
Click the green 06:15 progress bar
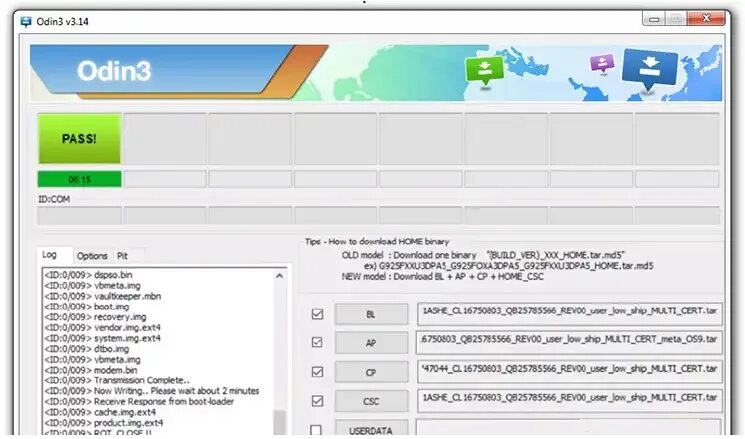pyautogui.click(x=79, y=180)
